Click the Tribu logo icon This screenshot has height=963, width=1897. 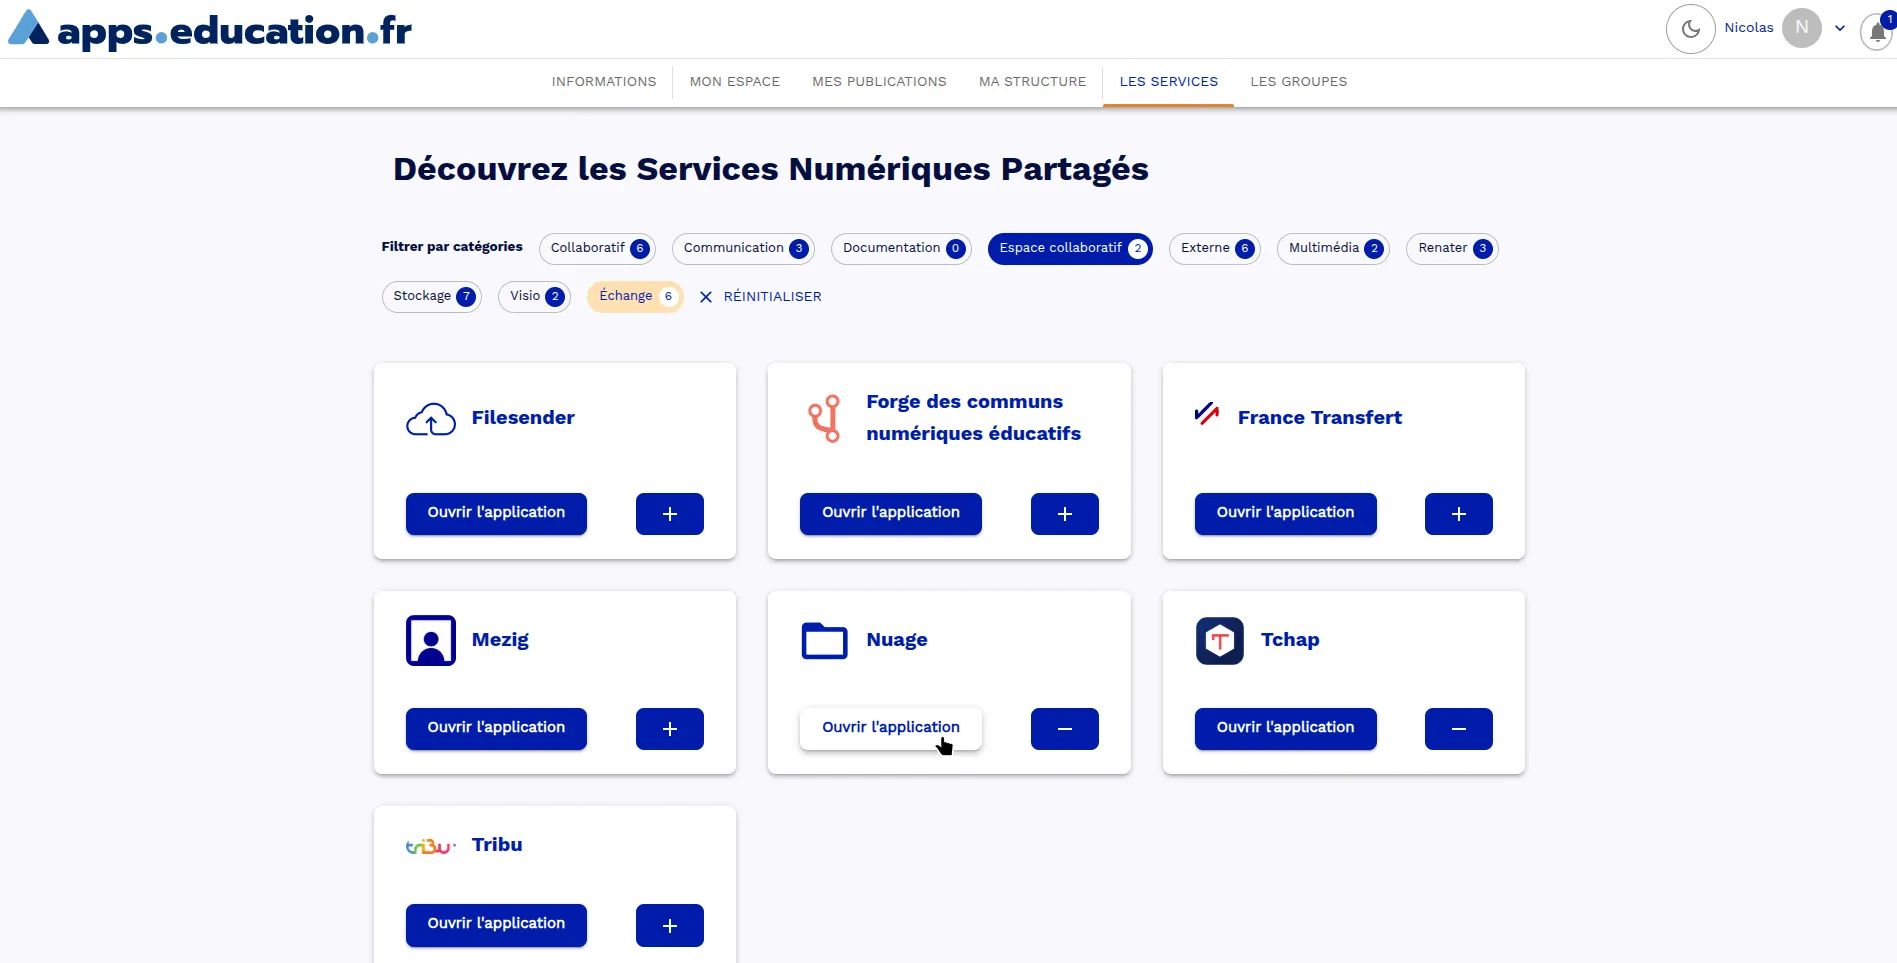click(x=431, y=847)
